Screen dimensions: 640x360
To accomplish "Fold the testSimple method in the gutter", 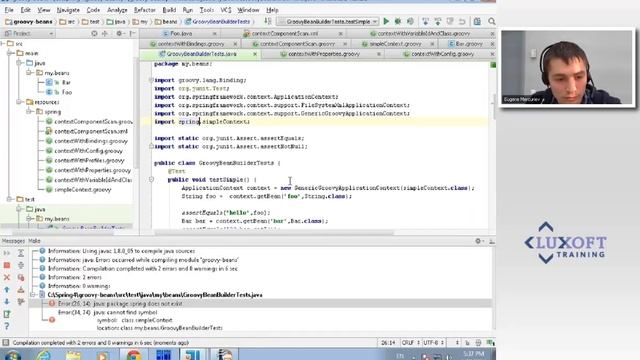I will (151, 179).
